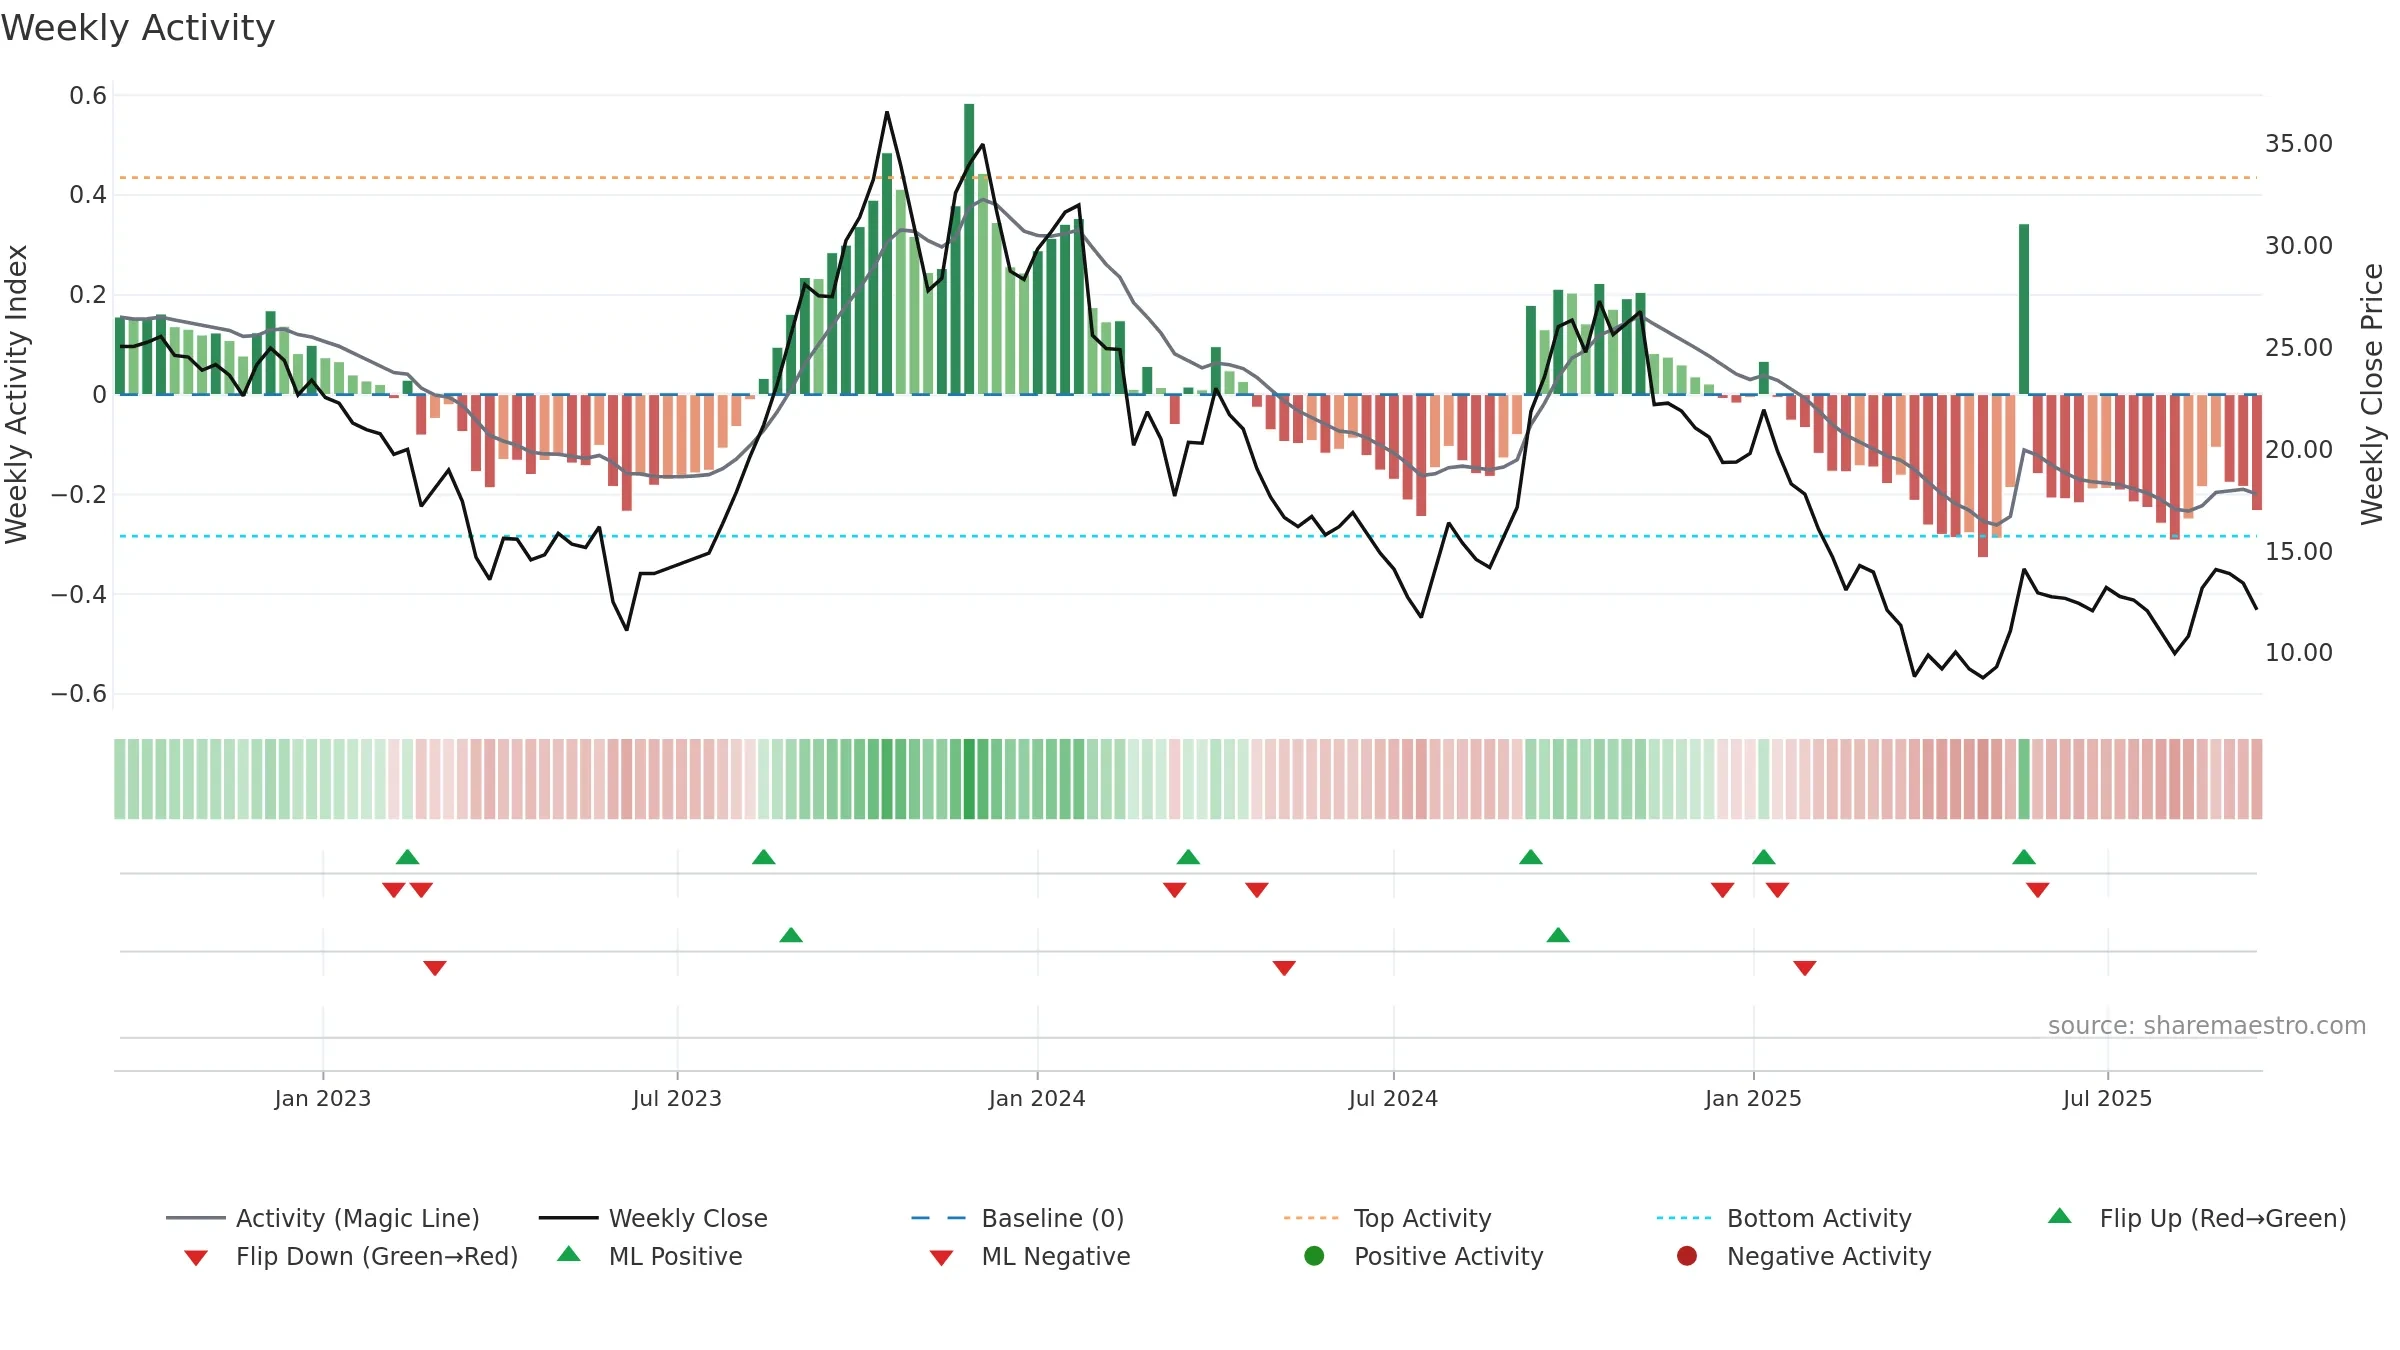Image resolution: width=2400 pixels, height=1350 pixels.
Task: Toggle Activity (Magic Line) legend entry
Action: 323,1218
